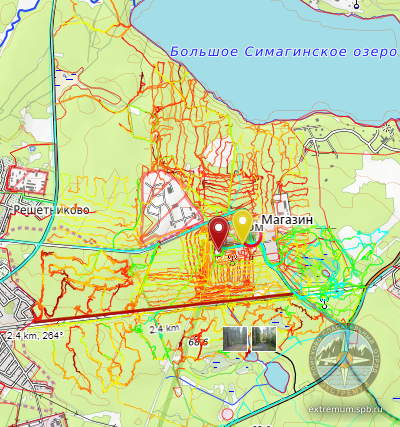Click the Решетниково village label
Viewport: 400px width, 427px height.
(x=52, y=210)
